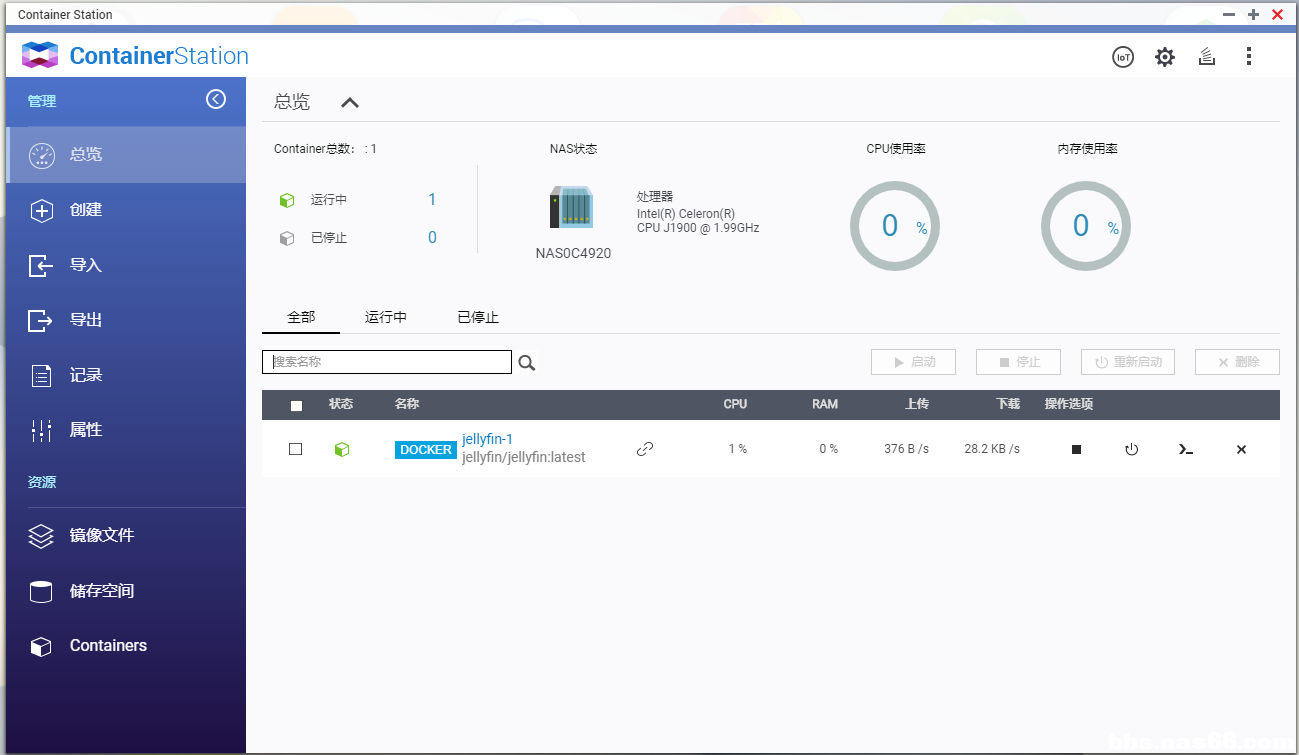Click the search magnifier icon
The width and height of the screenshot is (1299, 755).
[x=527, y=363]
